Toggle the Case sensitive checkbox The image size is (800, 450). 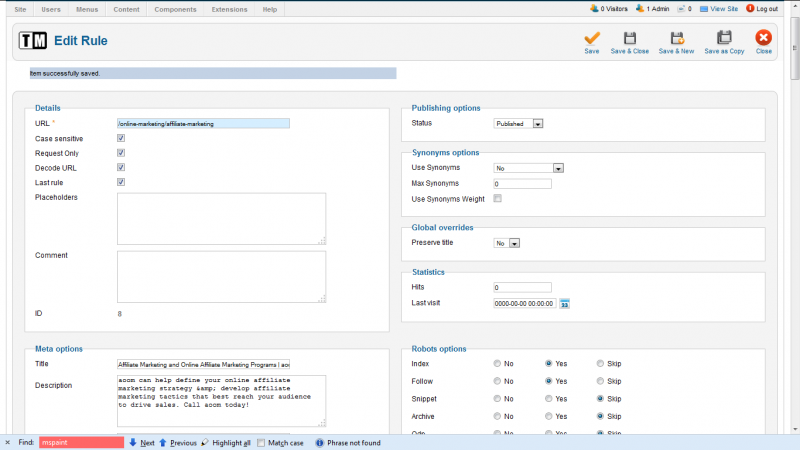[121, 138]
